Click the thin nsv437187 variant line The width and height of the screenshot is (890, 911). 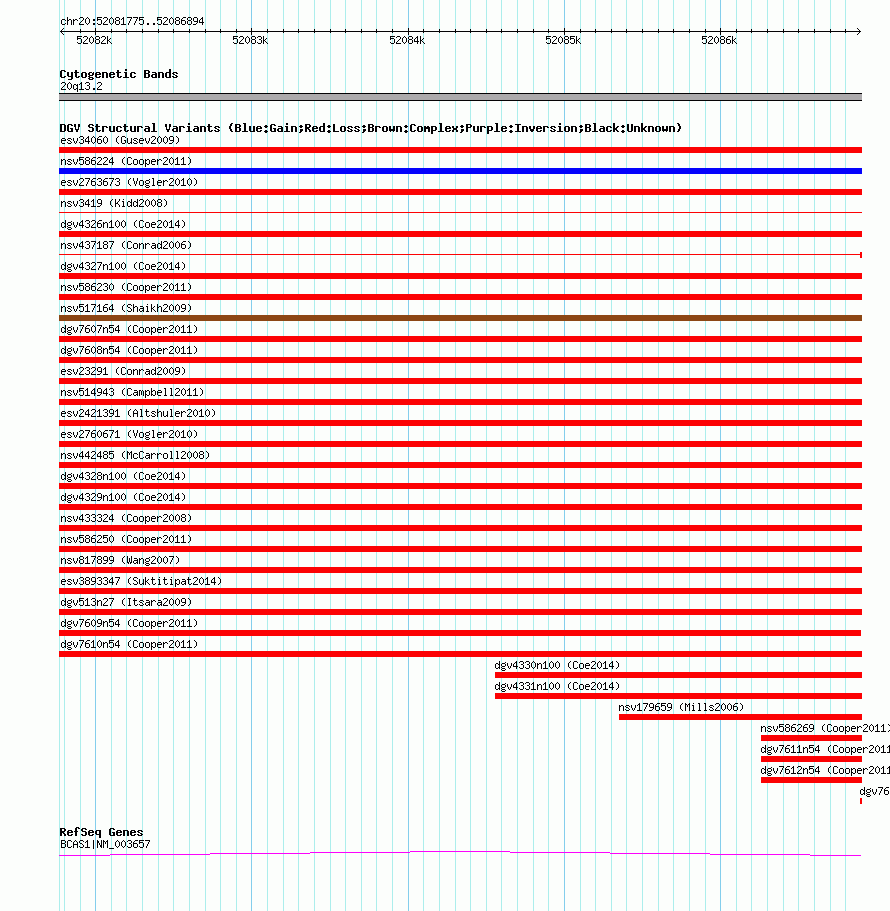click(460, 254)
